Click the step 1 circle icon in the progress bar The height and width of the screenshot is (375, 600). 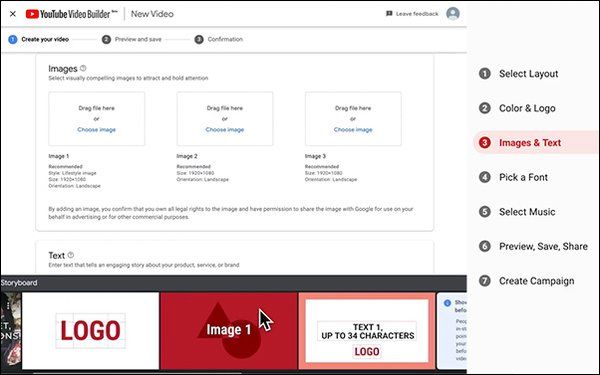13,39
